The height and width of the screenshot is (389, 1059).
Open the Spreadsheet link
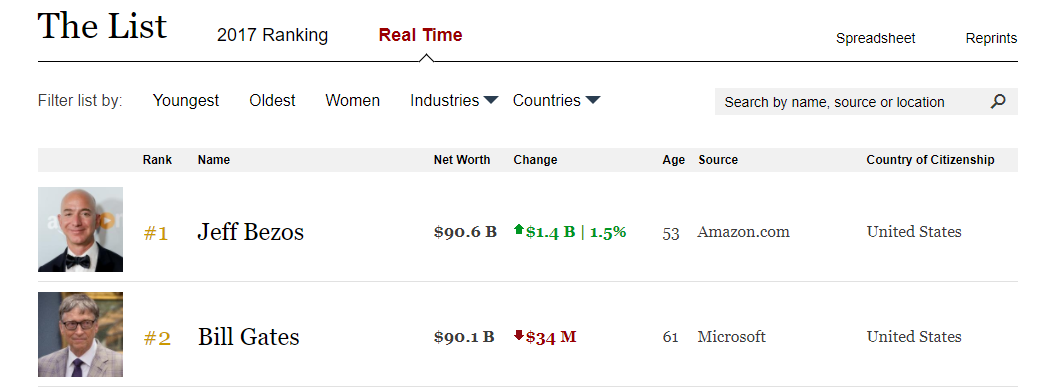875,38
